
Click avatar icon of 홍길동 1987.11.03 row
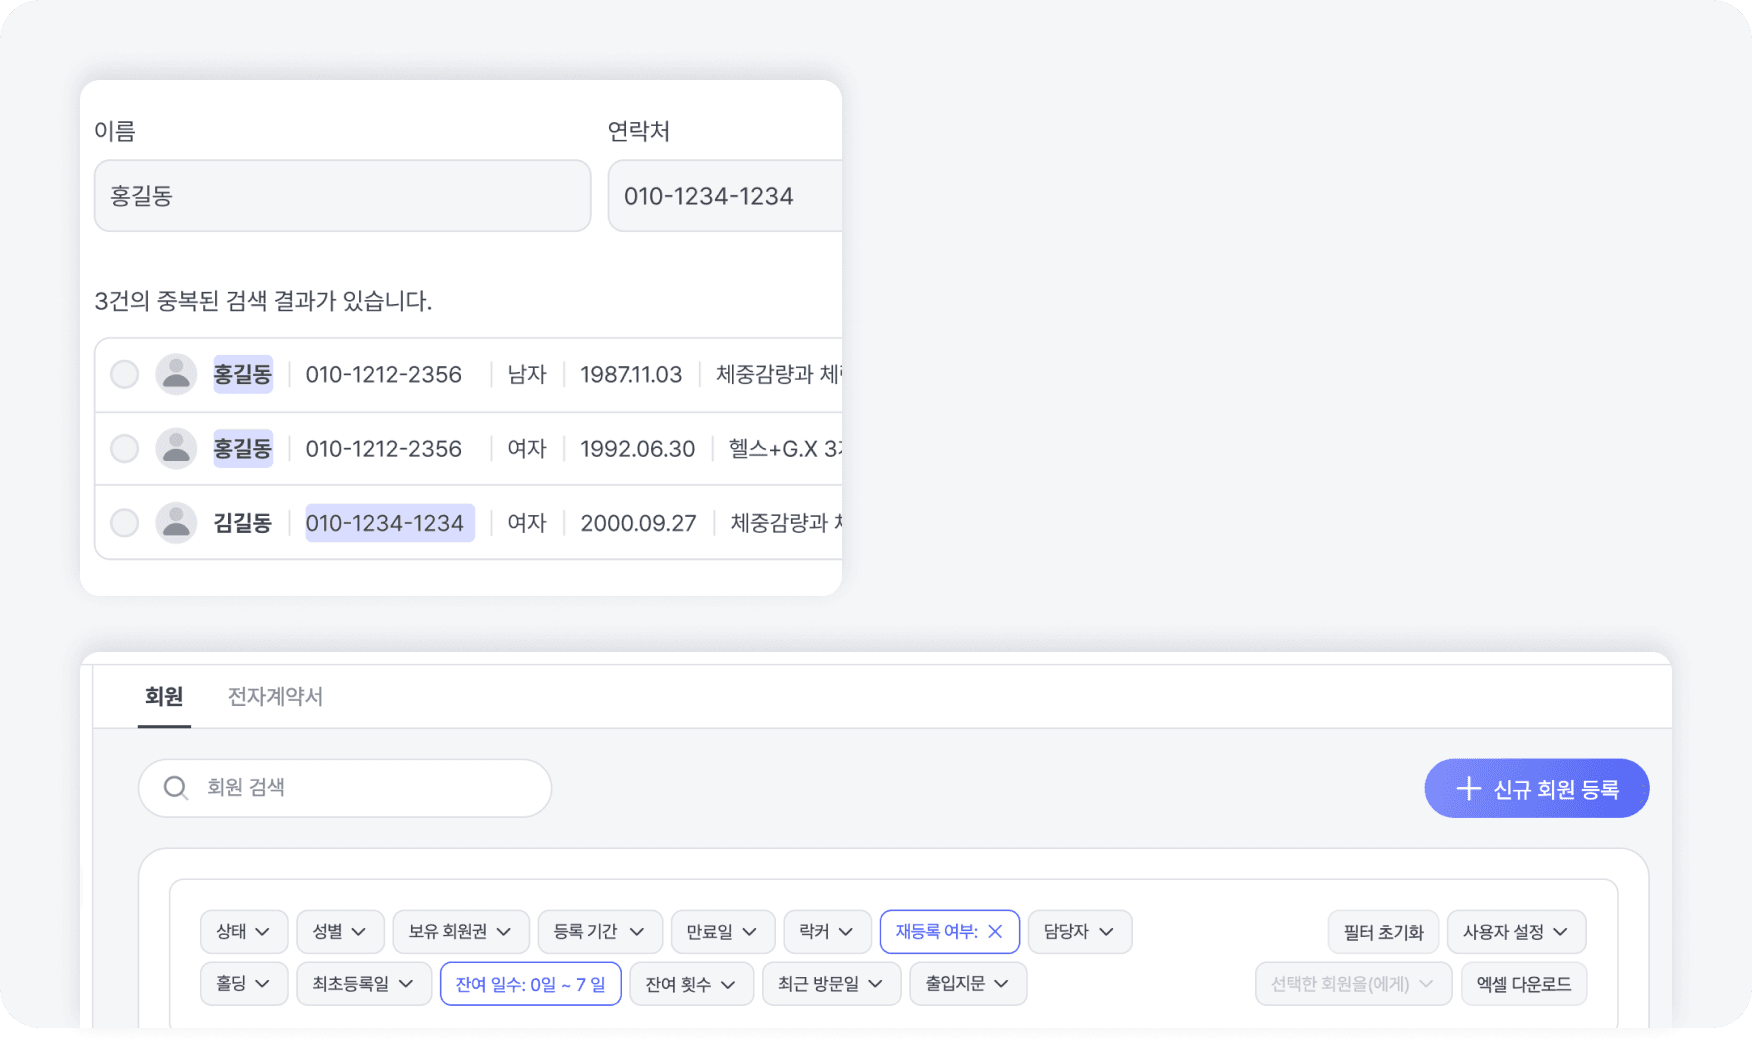tap(176, 374)
